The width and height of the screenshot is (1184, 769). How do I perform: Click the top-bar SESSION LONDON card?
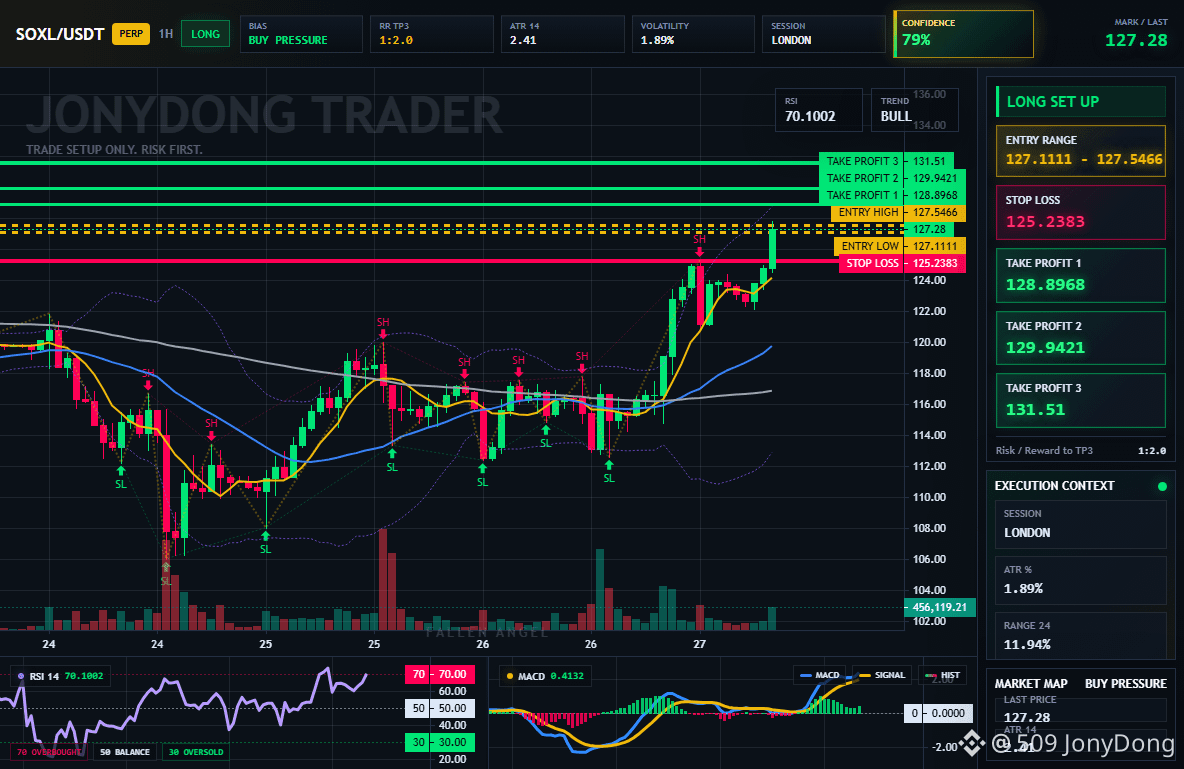824,34
